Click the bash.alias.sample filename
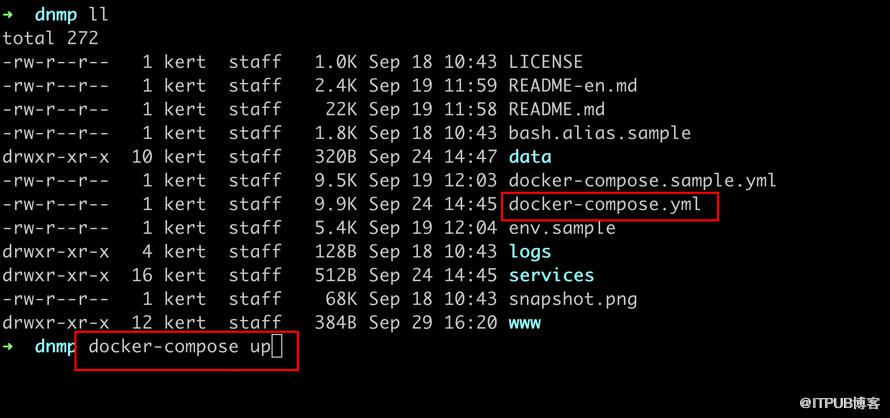 (600, 133)
